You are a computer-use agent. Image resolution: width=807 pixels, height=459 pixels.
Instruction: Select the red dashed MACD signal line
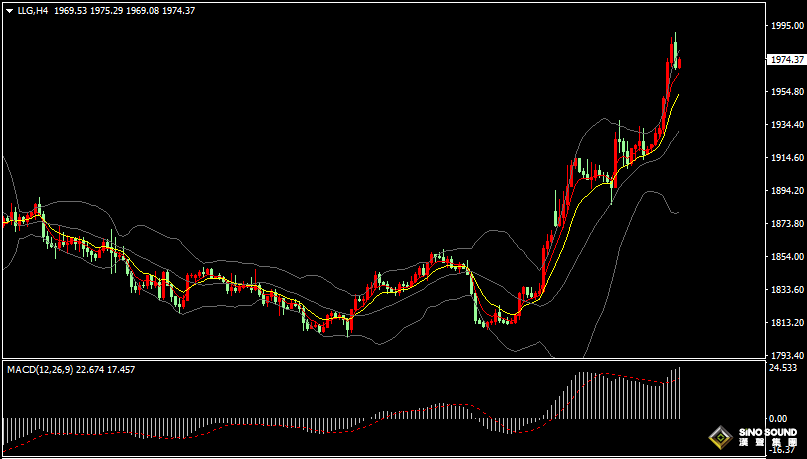click(x=620, y=378)
